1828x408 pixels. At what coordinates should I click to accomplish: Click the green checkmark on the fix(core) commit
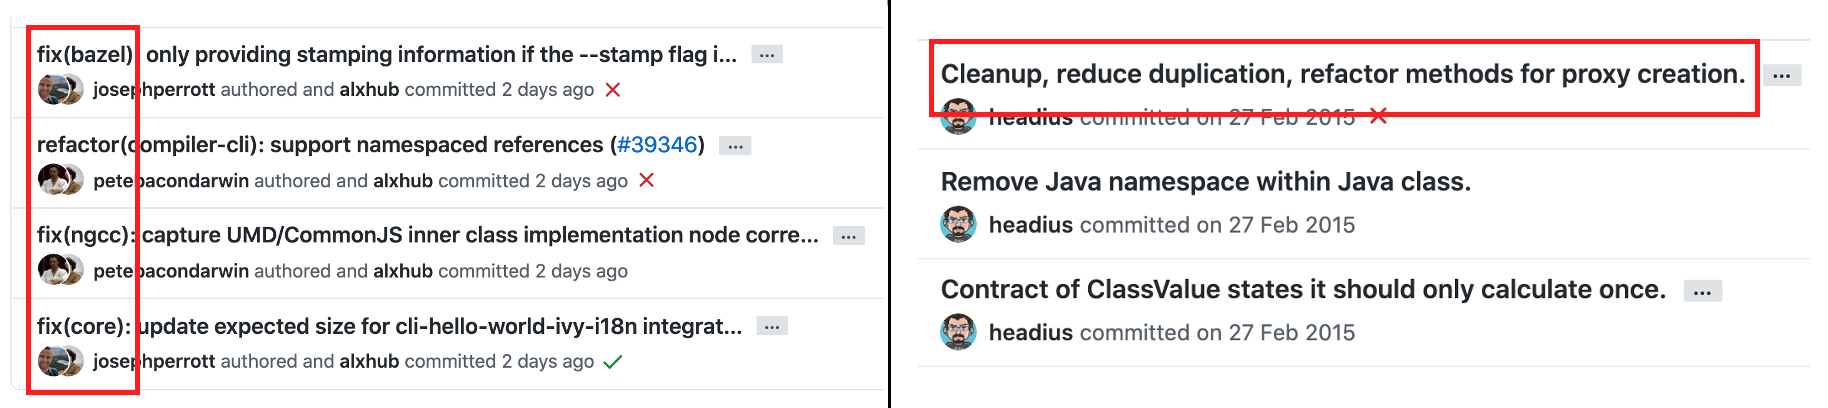pyautogui.click(x=613, y=361)
